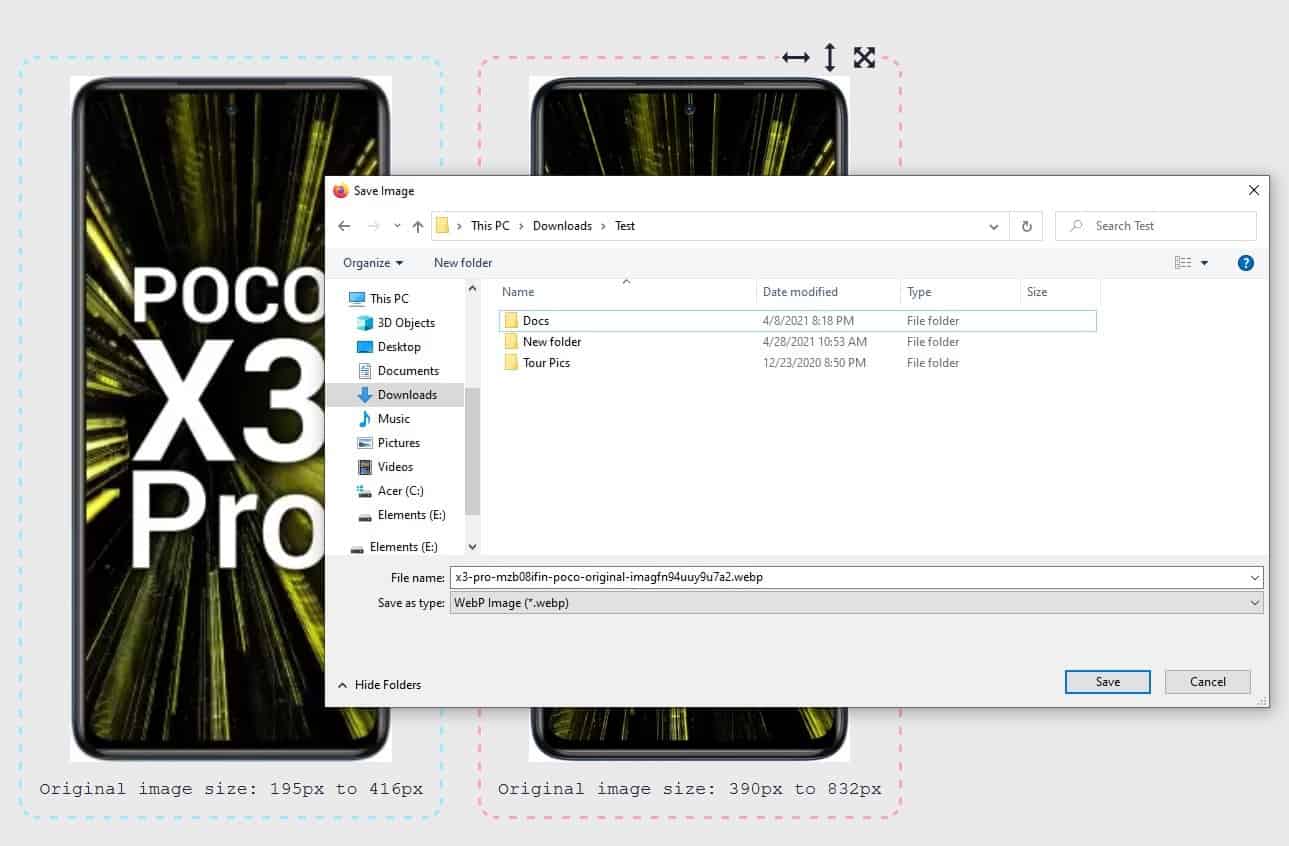
Task: Open Documents in the navigation pane
Action: (x=408, y=371)
